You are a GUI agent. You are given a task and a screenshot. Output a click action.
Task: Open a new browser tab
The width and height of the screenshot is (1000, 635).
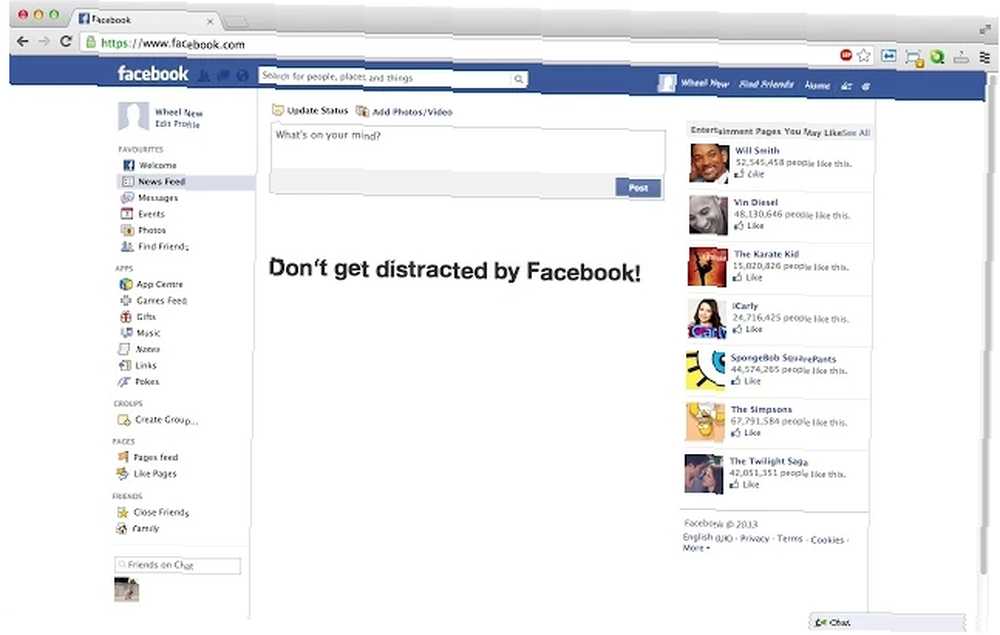(237, 23)
